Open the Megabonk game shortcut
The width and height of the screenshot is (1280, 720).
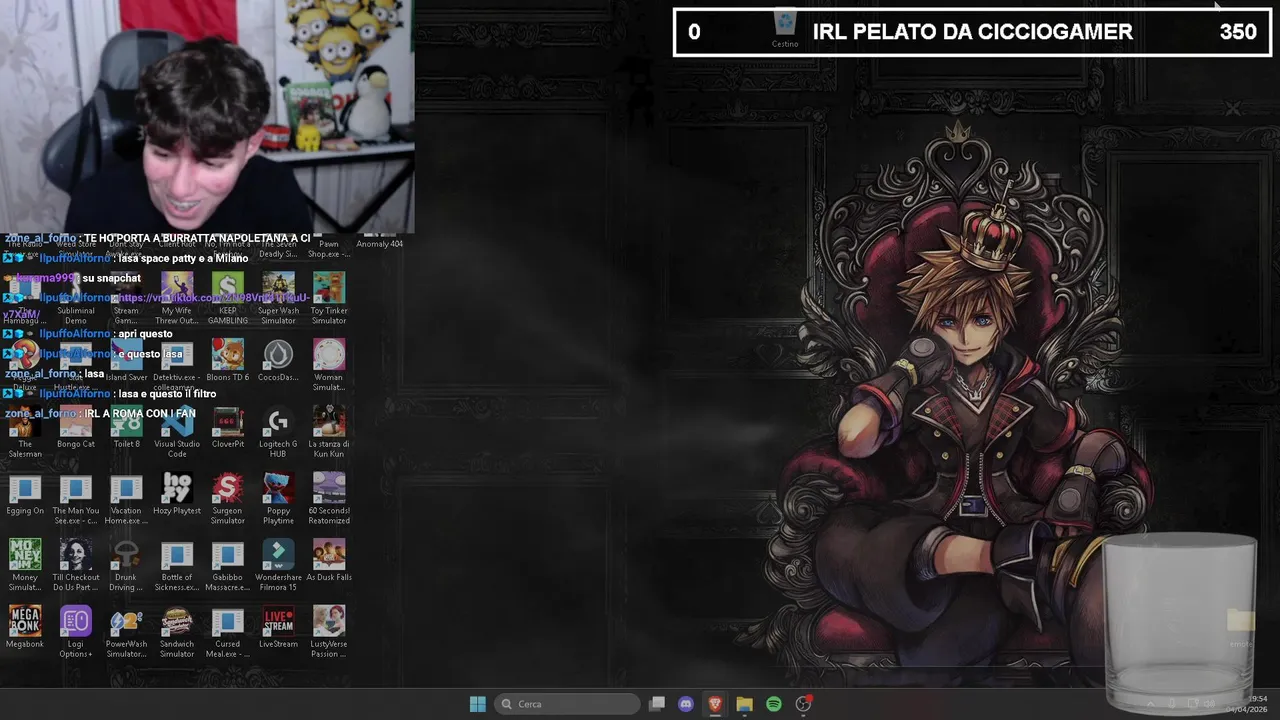(x=25, y=627)
